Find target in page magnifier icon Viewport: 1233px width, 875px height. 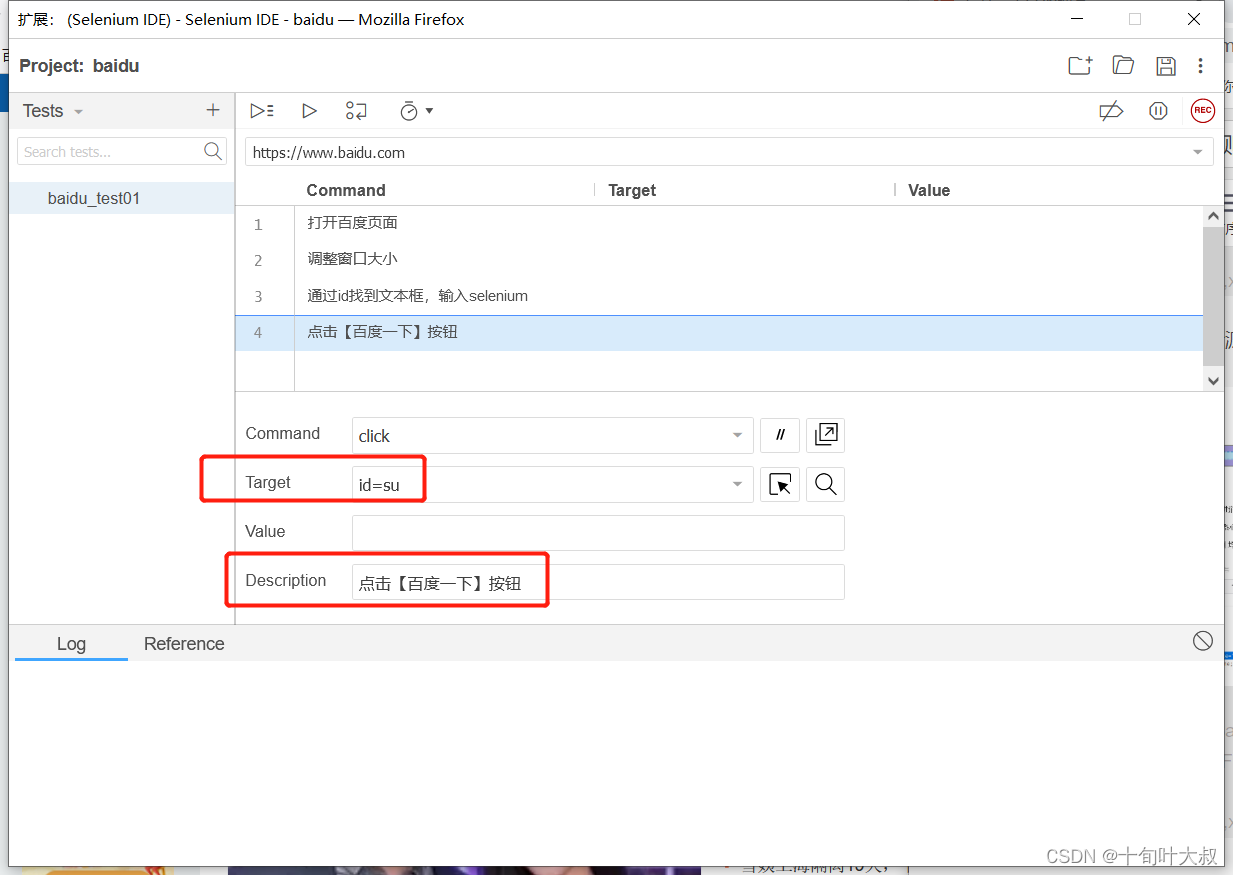click(826, 484)
